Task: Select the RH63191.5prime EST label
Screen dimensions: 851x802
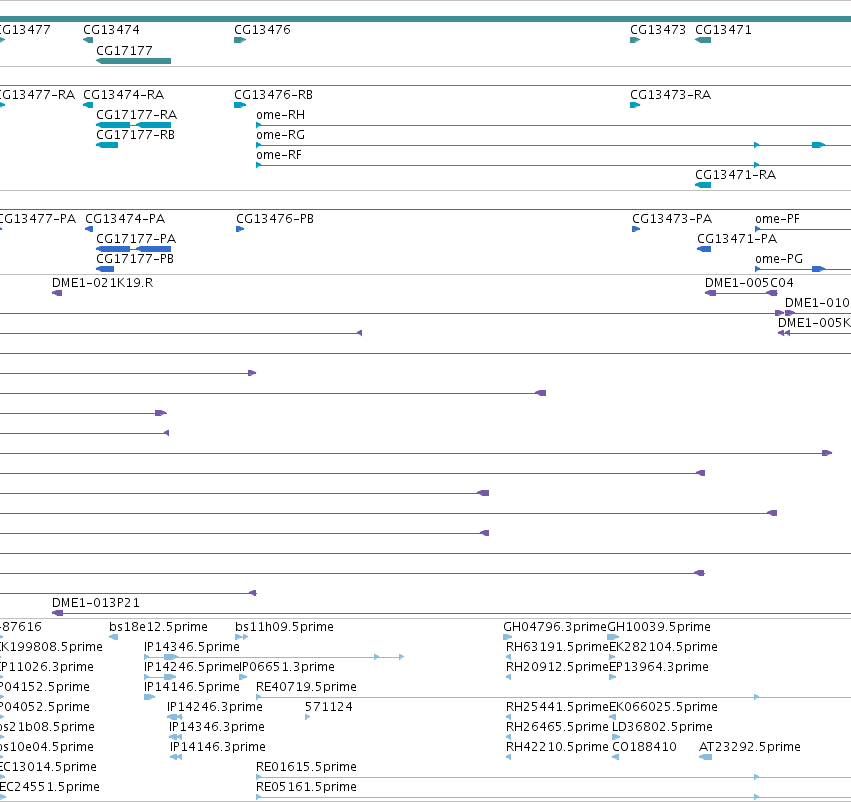Action: [557, 647]
